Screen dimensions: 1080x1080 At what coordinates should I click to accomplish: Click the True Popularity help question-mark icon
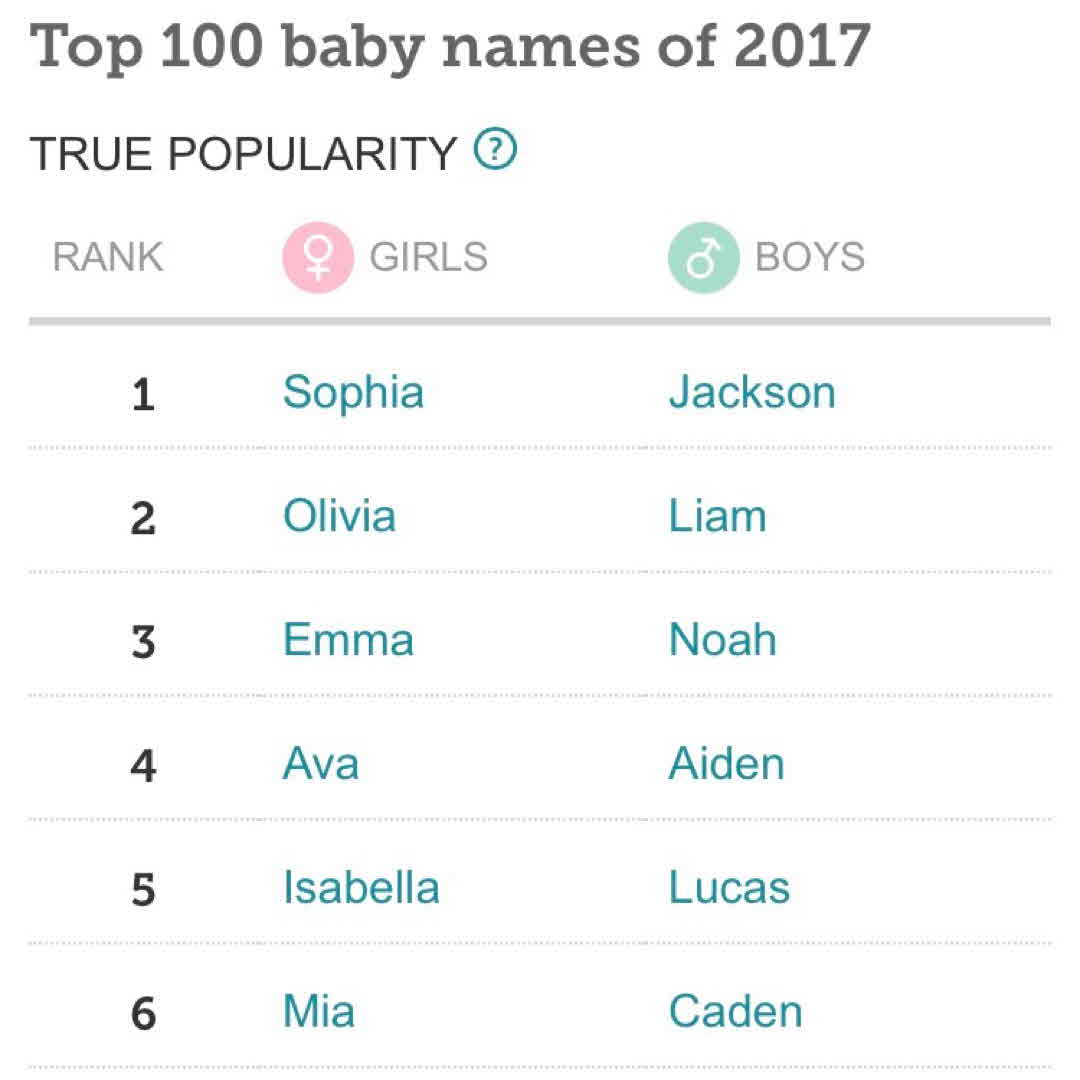495,151
